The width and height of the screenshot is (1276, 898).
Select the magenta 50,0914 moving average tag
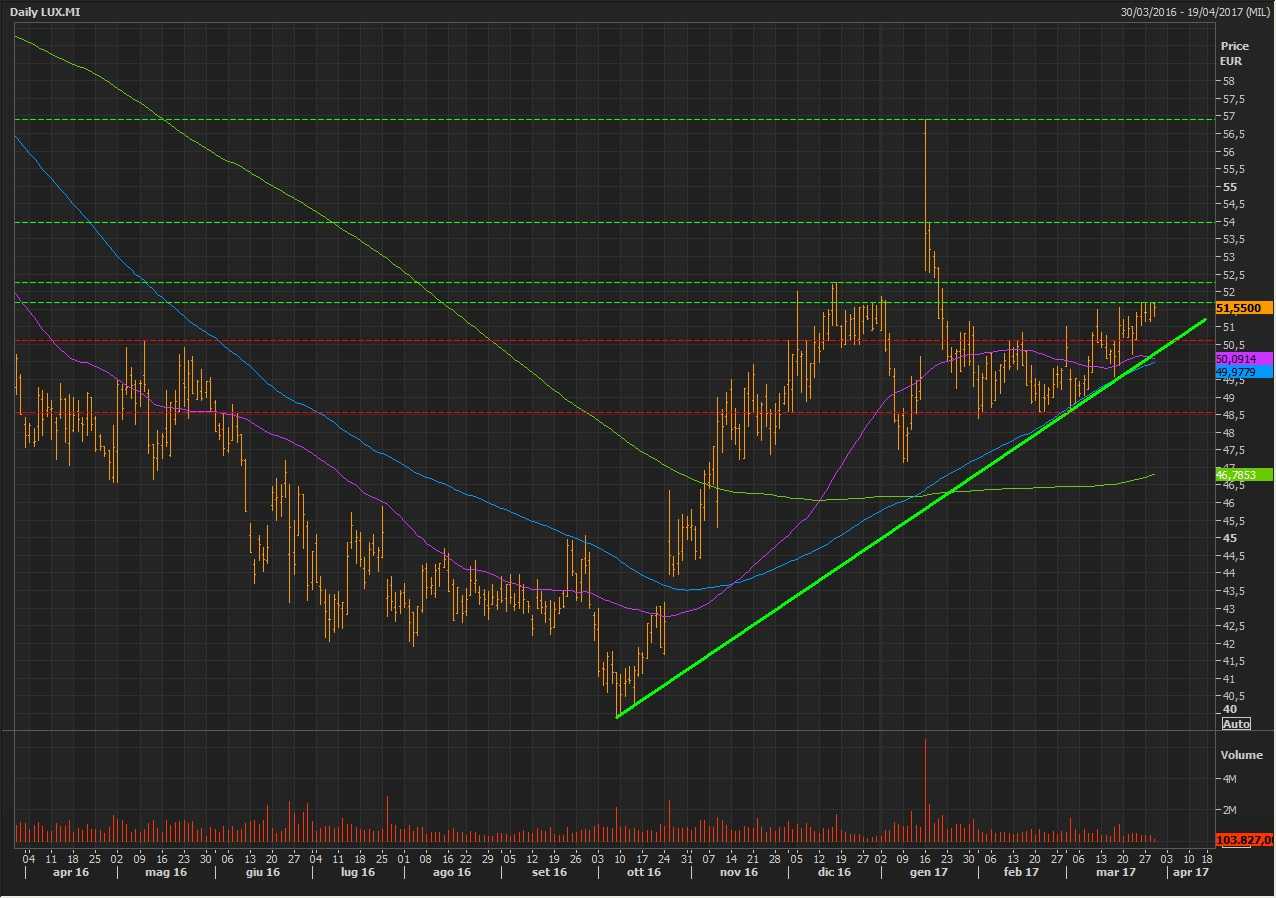pyautogui.click(x=1241, y=359)
